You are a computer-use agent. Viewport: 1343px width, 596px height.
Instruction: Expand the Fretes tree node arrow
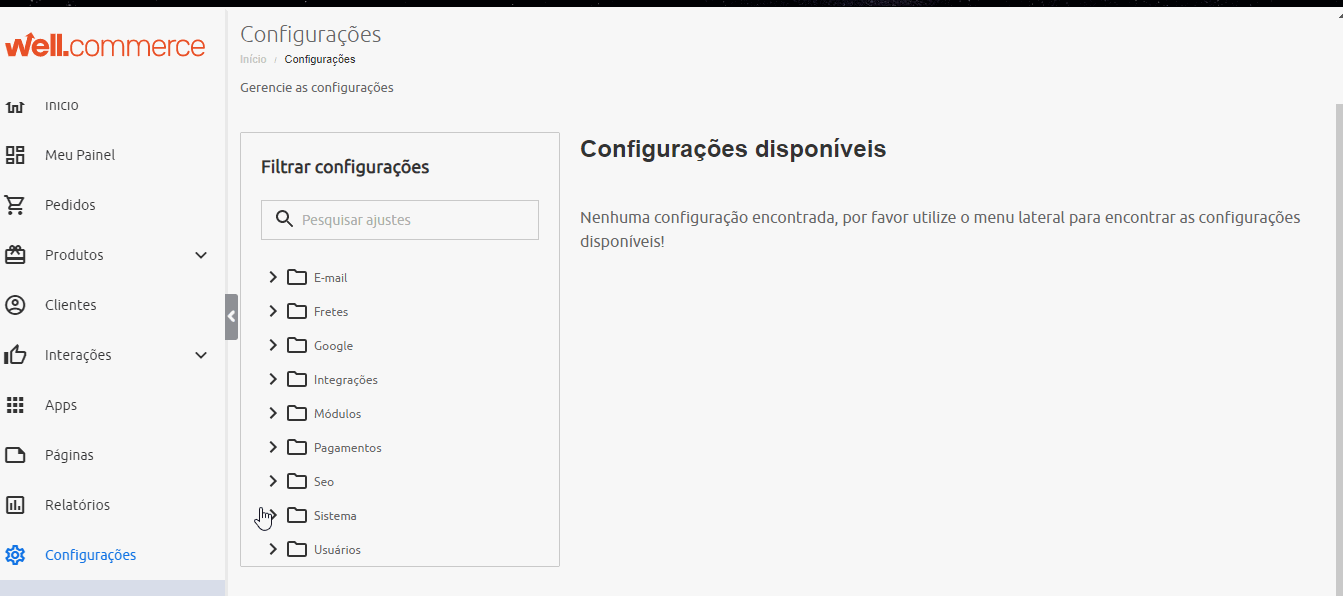(273, 311)
